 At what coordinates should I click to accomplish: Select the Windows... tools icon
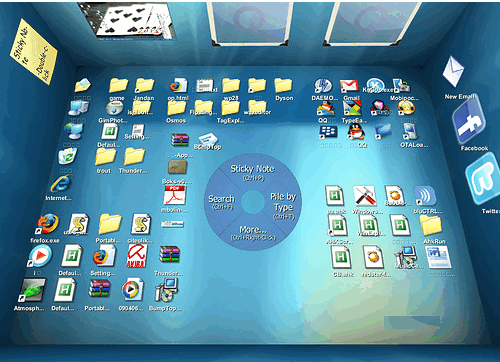coord(365,196)
